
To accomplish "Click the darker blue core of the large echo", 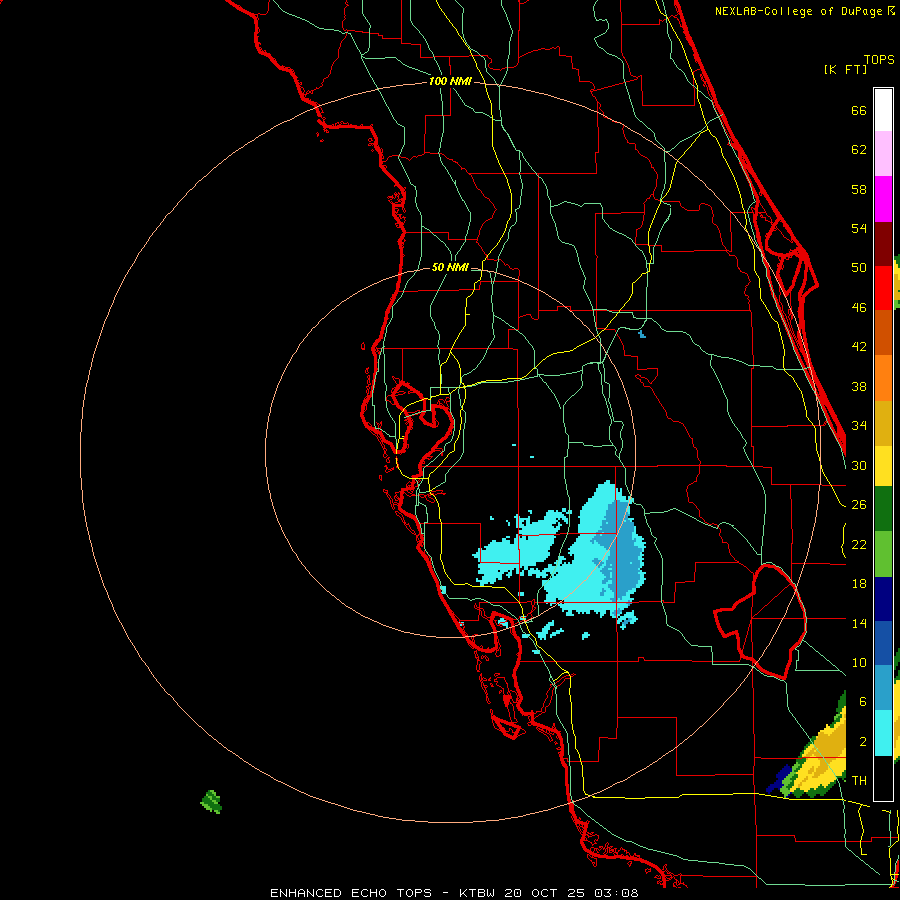I will point(622,552).
